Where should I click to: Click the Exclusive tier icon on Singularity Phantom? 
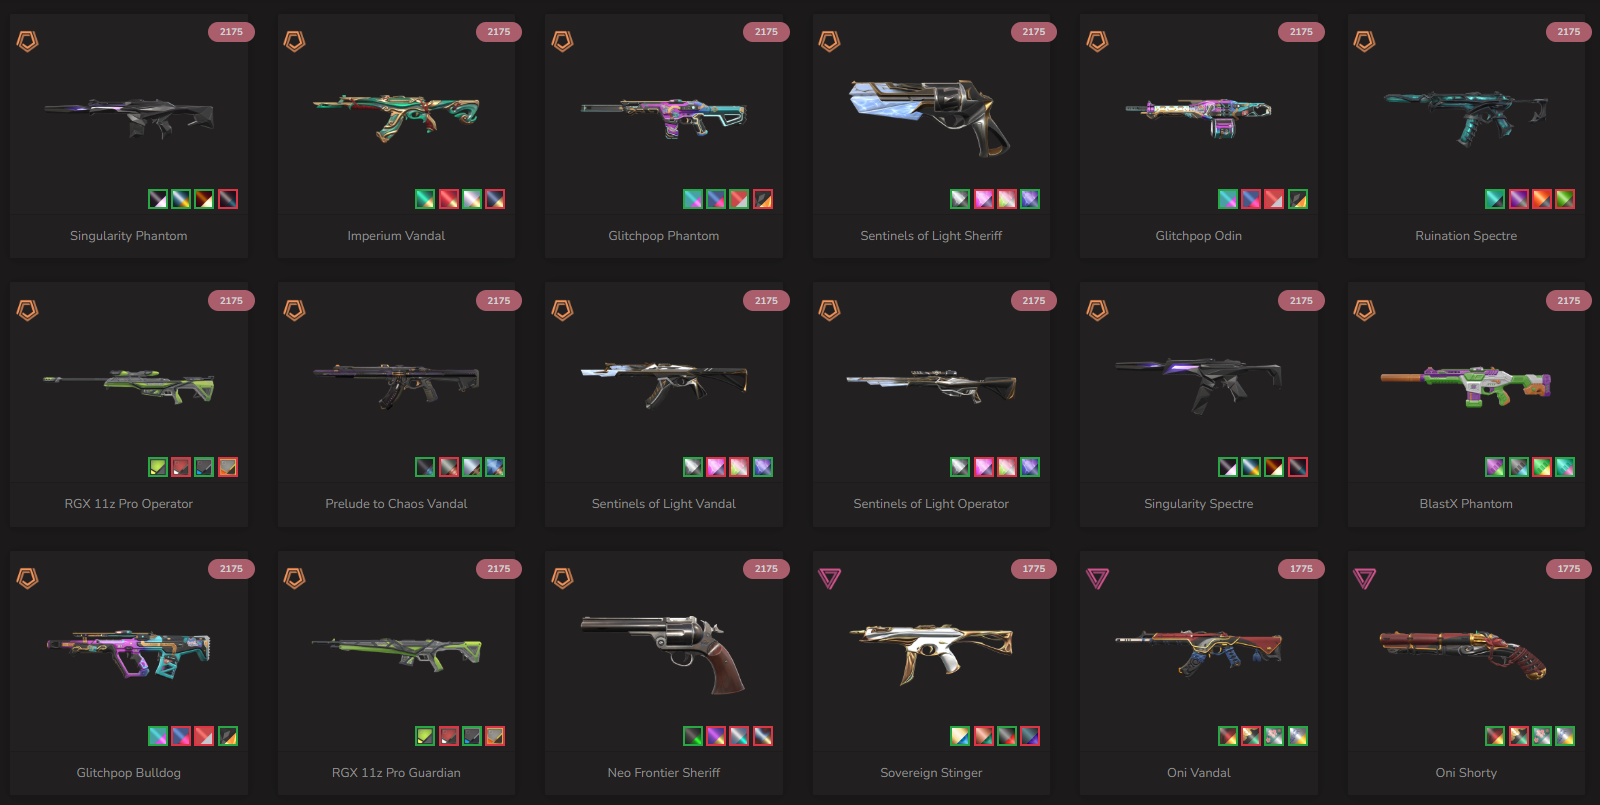[x=28, y=41]
